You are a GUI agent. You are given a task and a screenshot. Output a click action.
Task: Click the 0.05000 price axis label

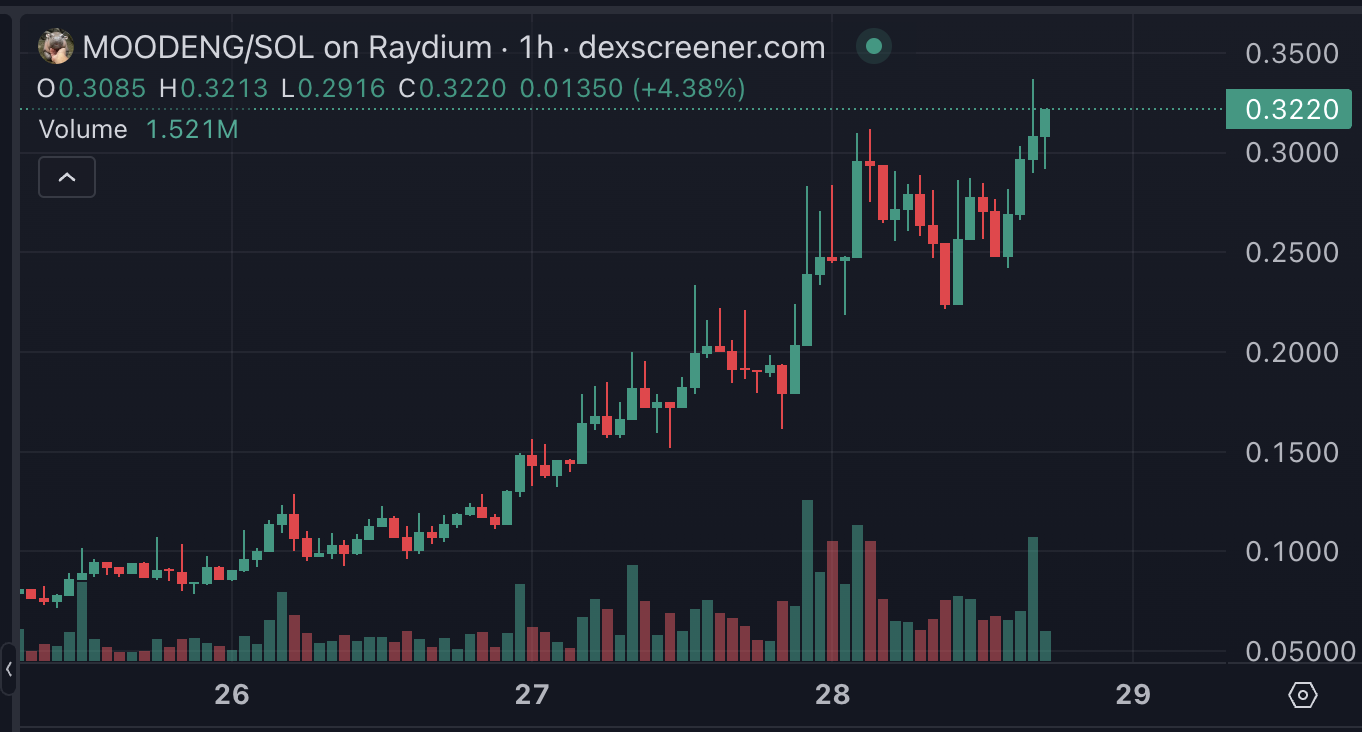click(x=1300, y=652)
